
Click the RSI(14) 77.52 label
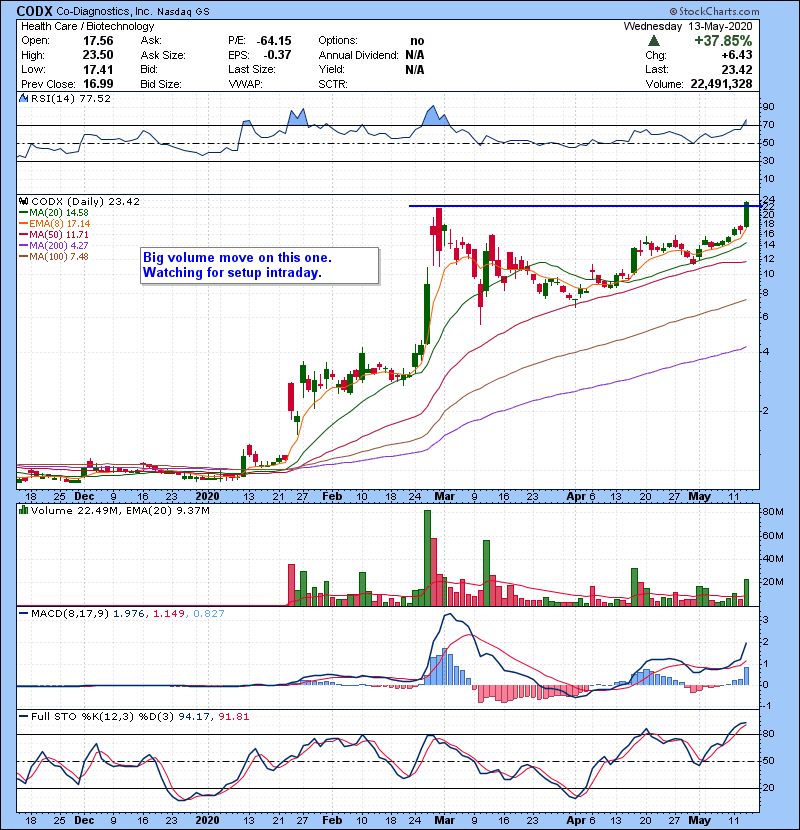(70, 98)
